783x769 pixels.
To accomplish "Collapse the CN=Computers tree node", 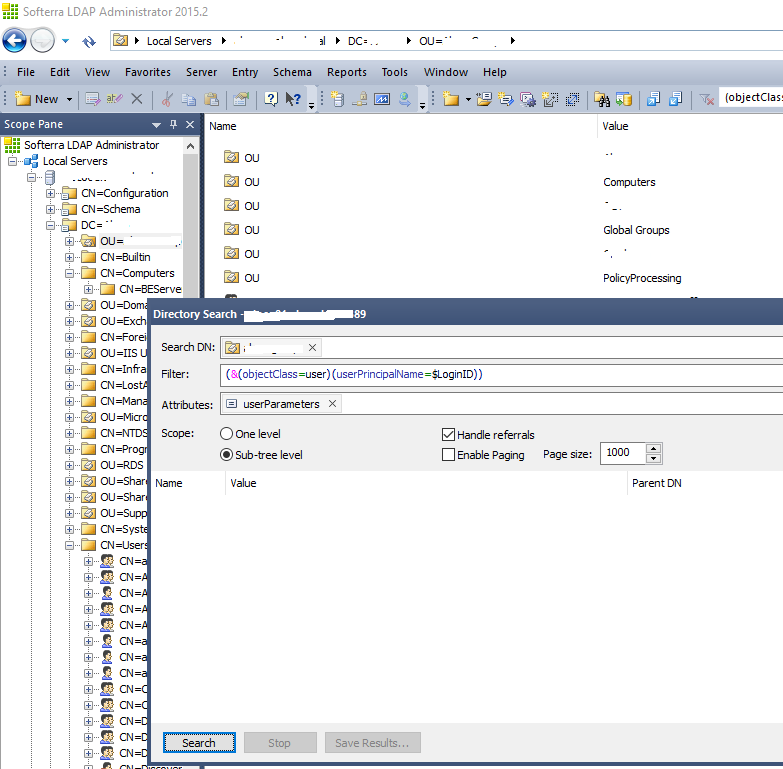I will (70, 273).
